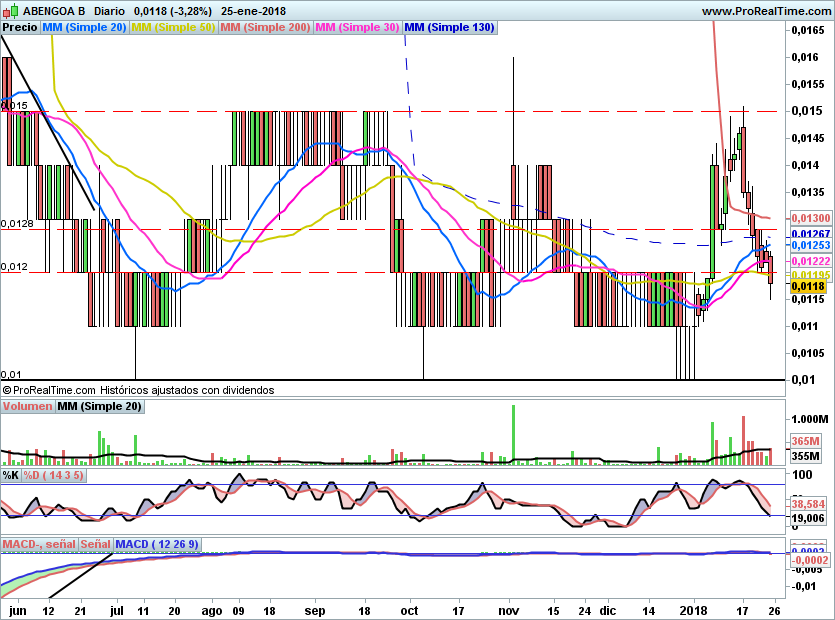Click the current price 0,0118 tag
The width and height of the screenshot is (835, 620).
(x=807, y=287)
